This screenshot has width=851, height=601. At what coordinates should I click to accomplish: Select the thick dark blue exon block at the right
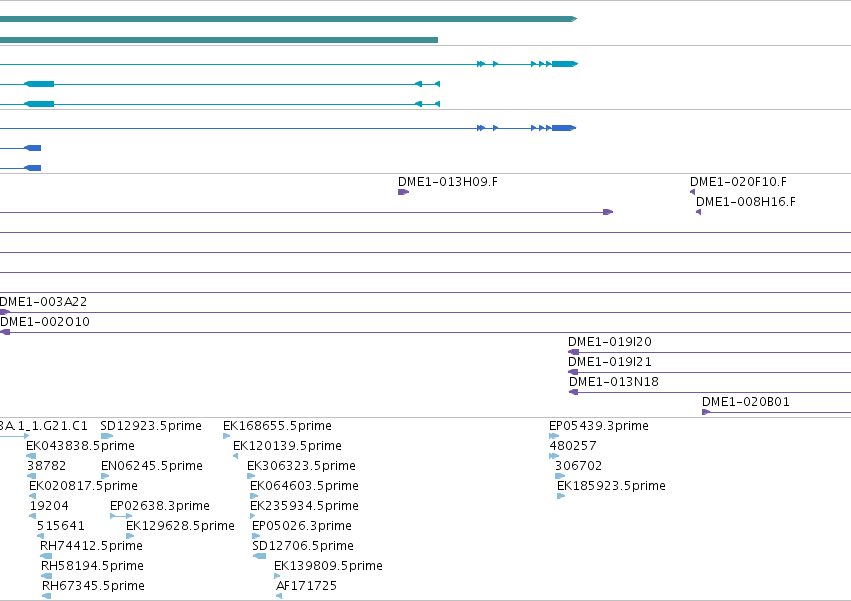[x=564, y=128]
